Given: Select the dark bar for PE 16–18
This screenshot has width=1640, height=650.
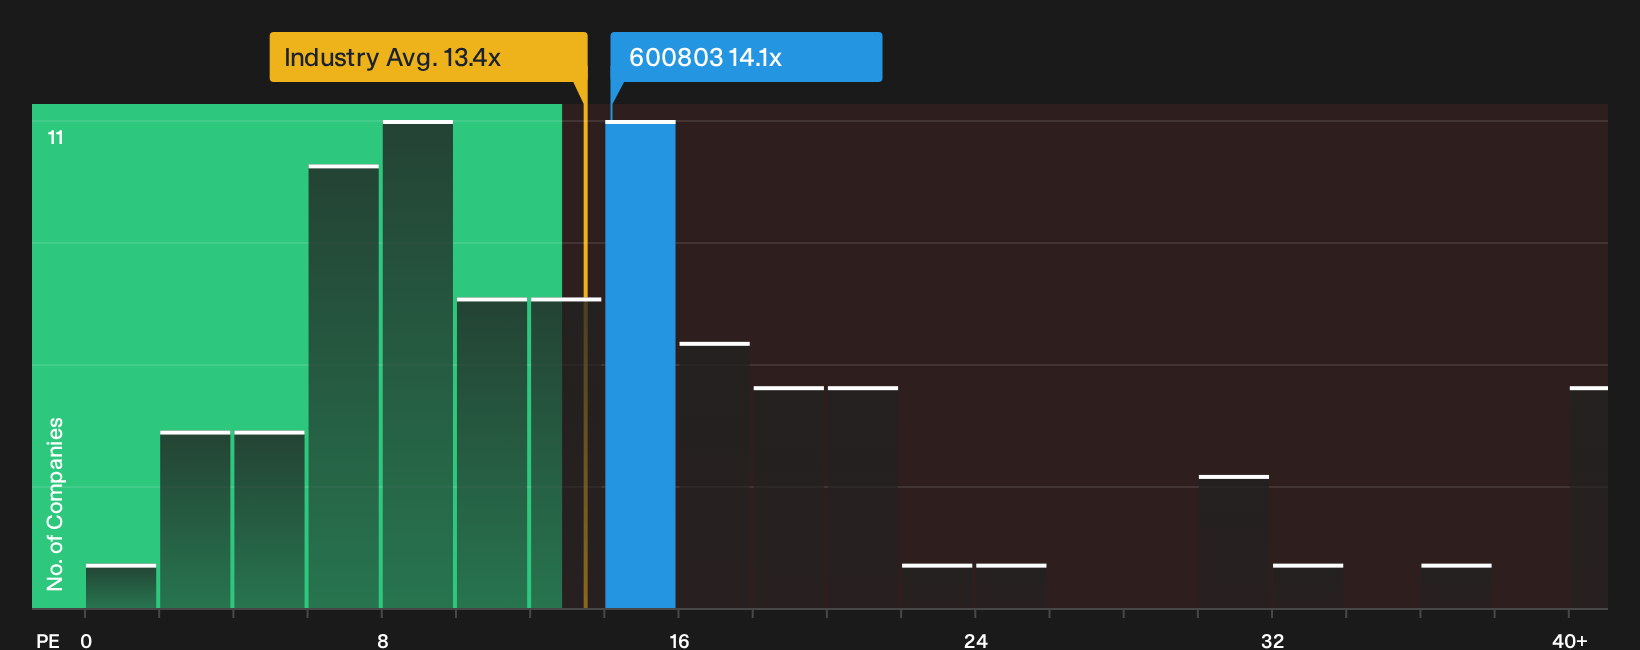Looking at the screenshot, I should pos(714,475).
